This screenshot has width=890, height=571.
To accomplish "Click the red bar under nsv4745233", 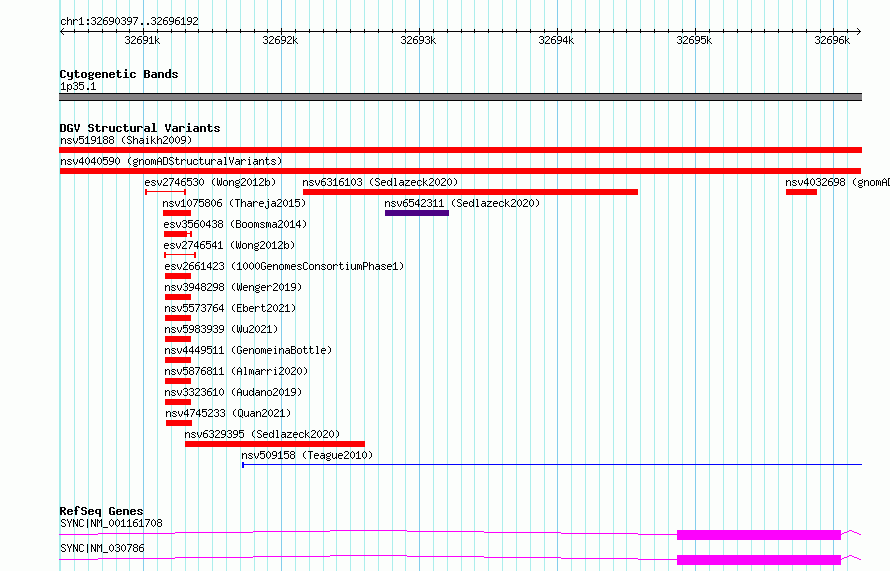I will pyautogui.click(x=179, y=423).
